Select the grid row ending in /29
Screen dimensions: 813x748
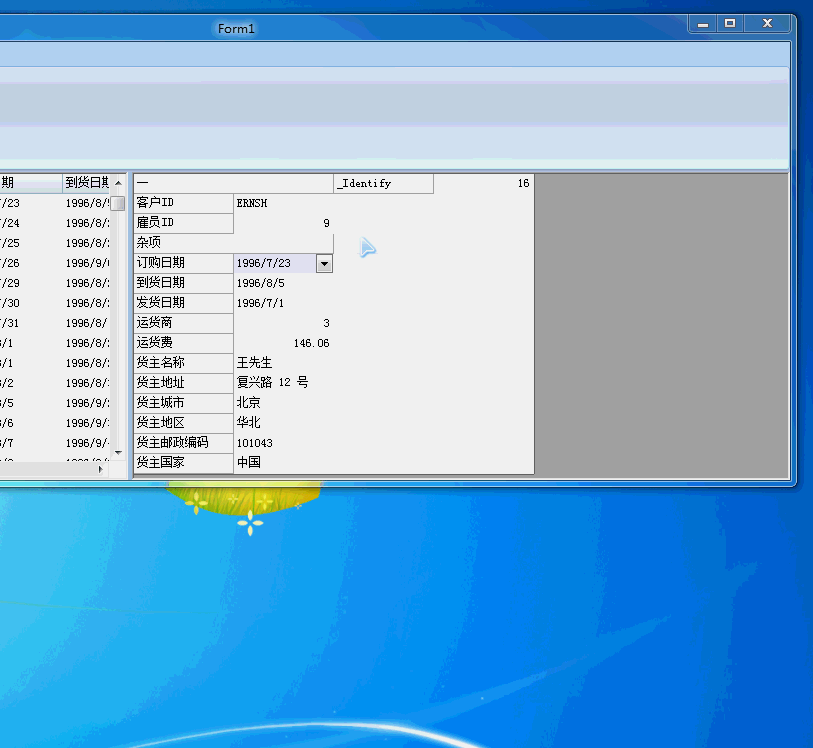pyautogui.click(x=54, y=283)
